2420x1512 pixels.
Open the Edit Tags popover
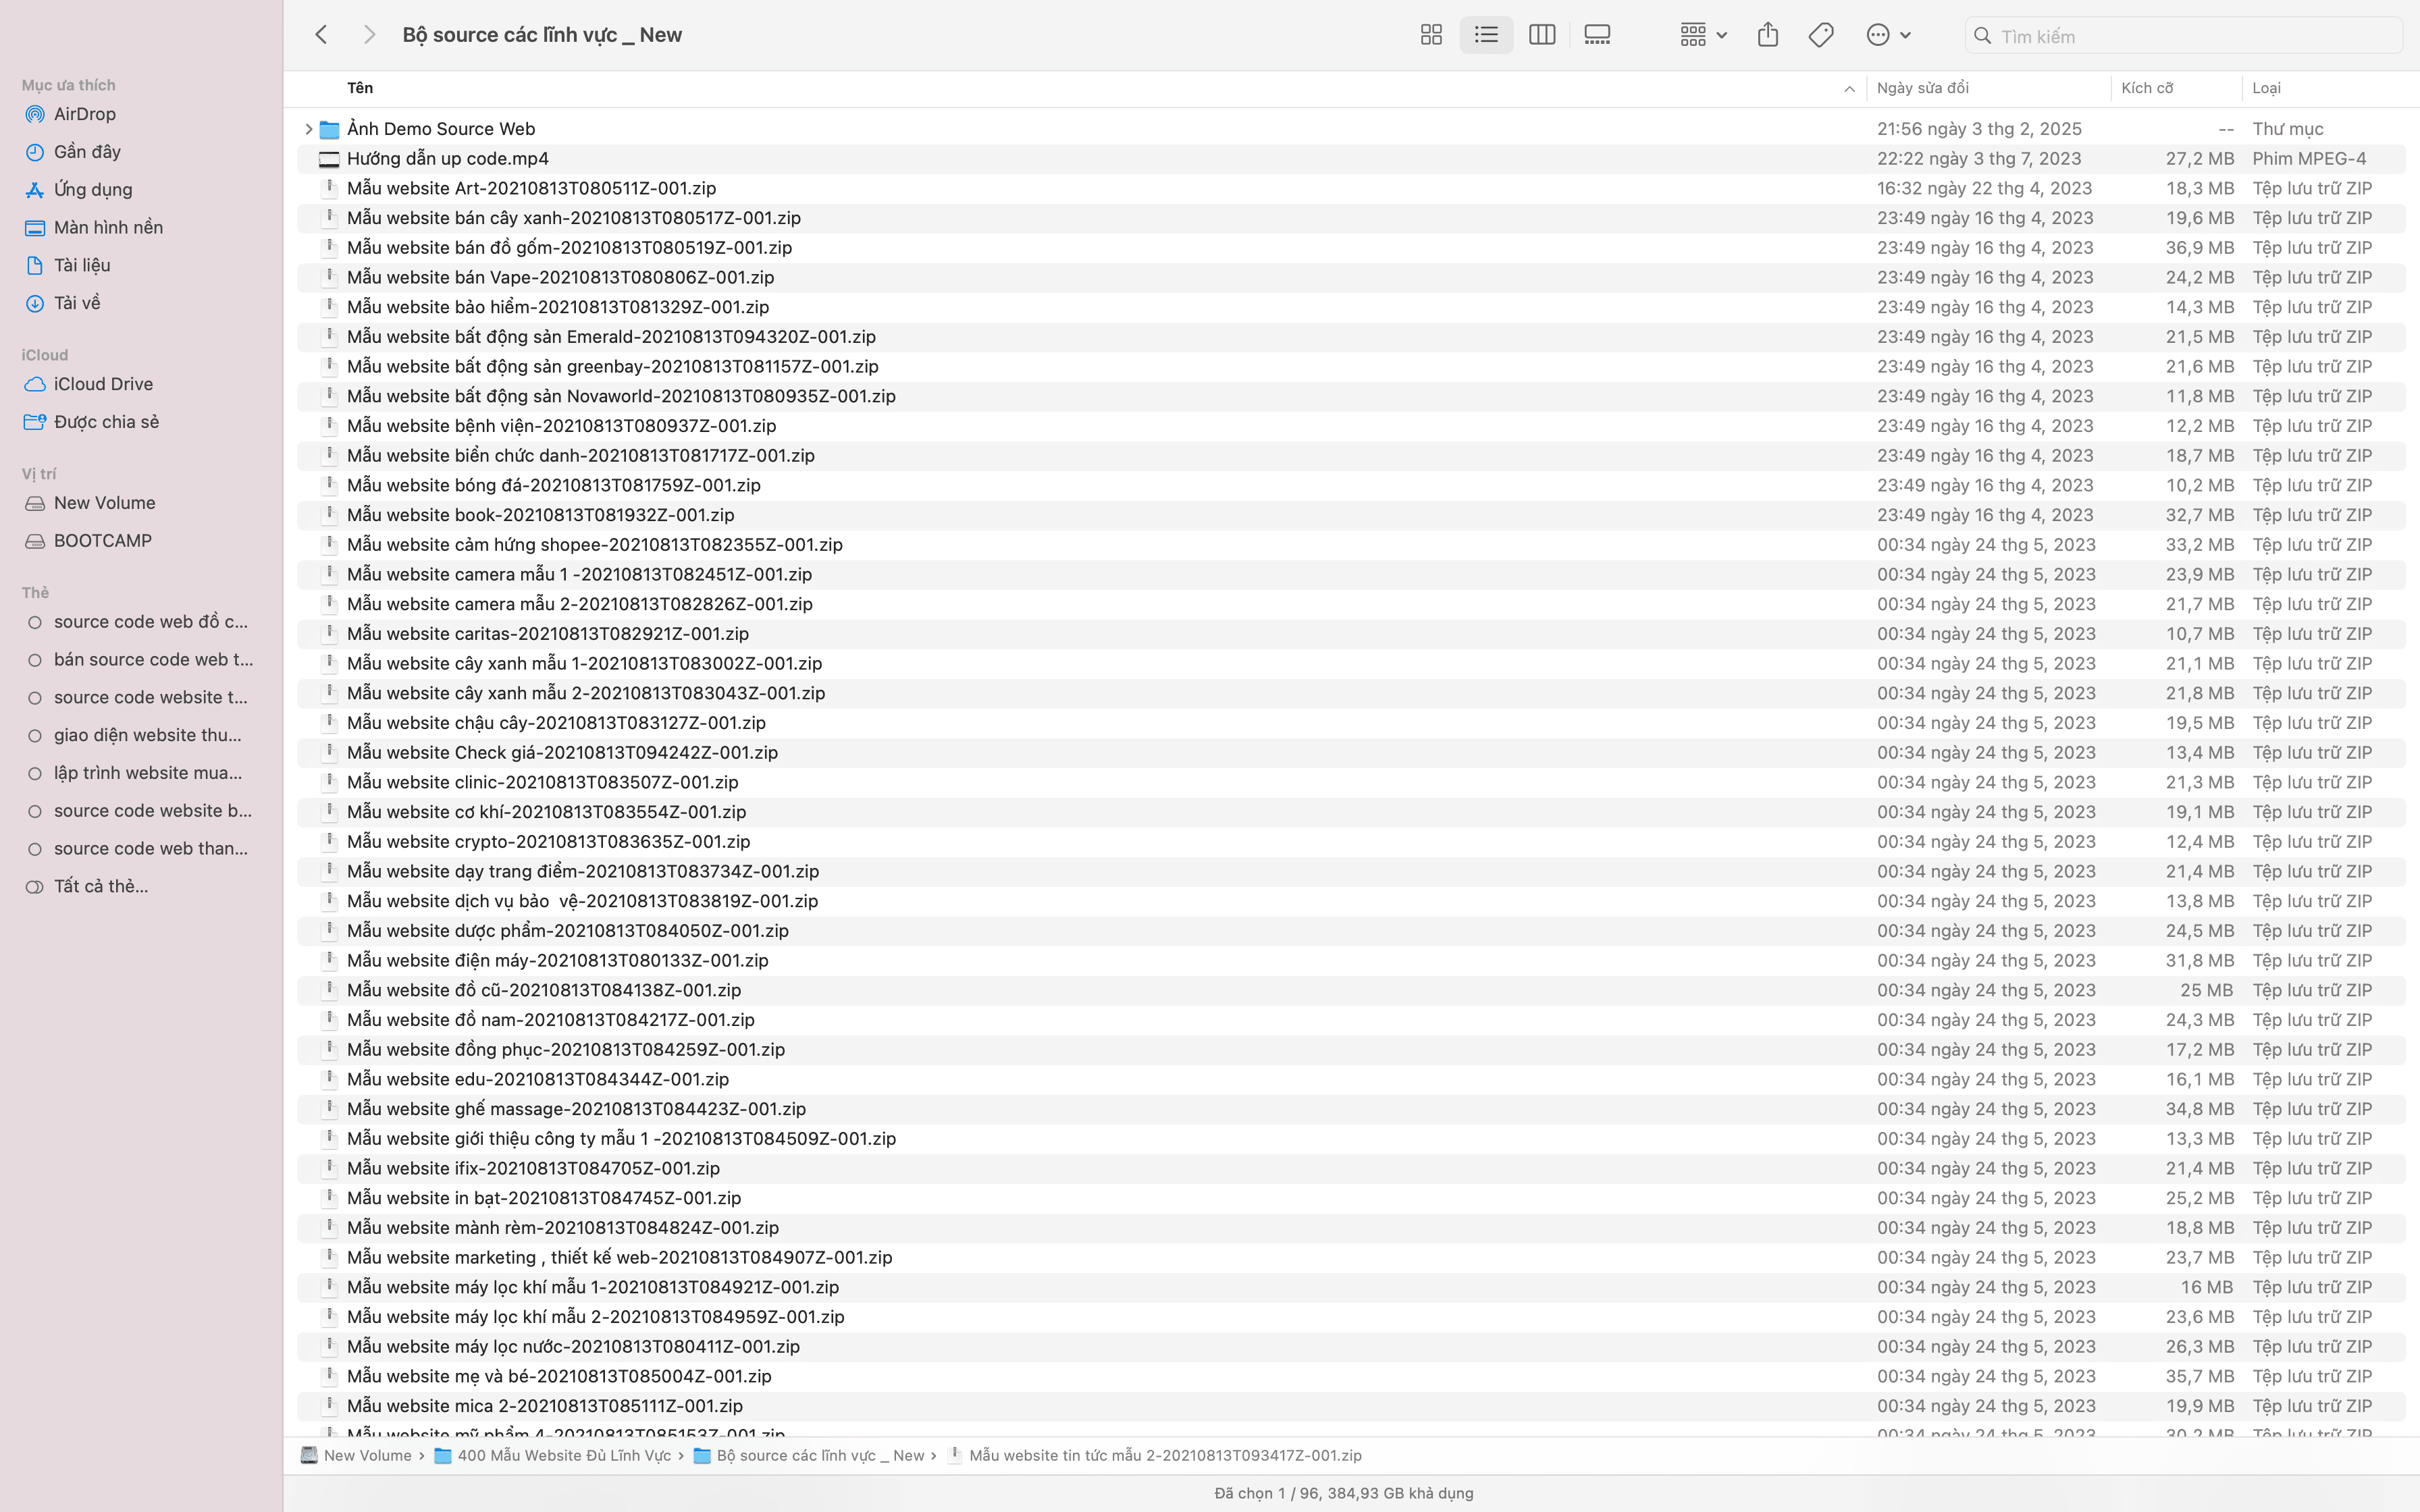click(1821, 34)
